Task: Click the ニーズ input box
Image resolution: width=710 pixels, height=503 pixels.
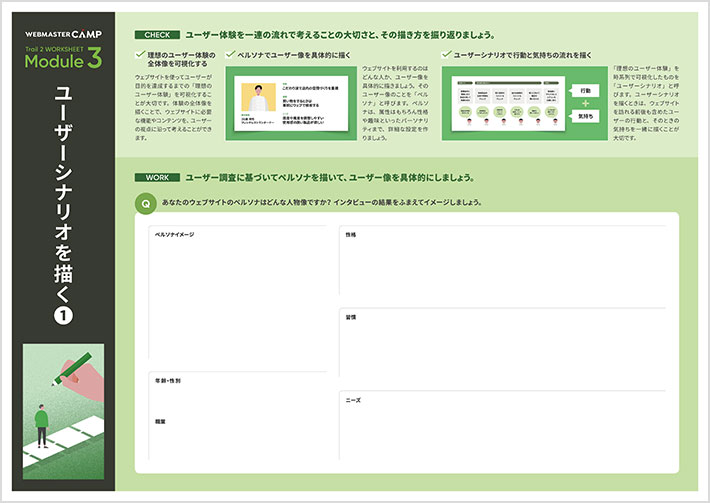Action: coord(503,425)
